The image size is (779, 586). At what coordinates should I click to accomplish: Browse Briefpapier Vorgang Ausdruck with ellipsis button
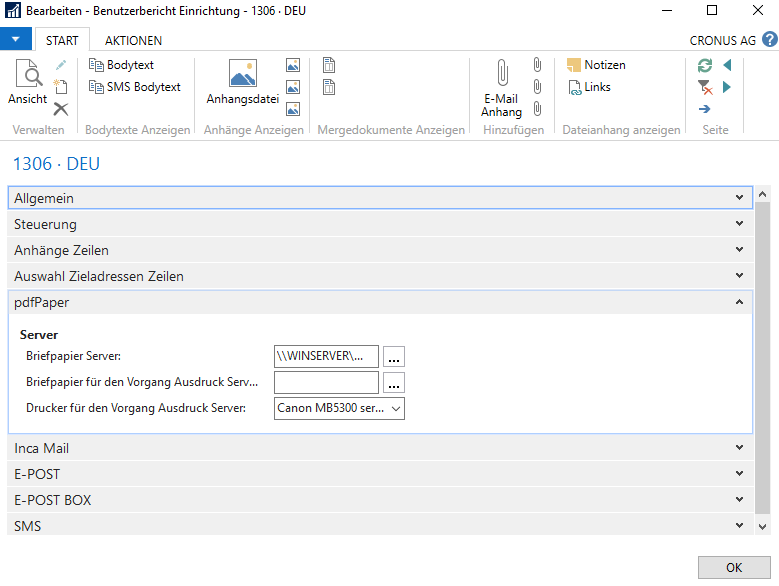tap(394, 382)
